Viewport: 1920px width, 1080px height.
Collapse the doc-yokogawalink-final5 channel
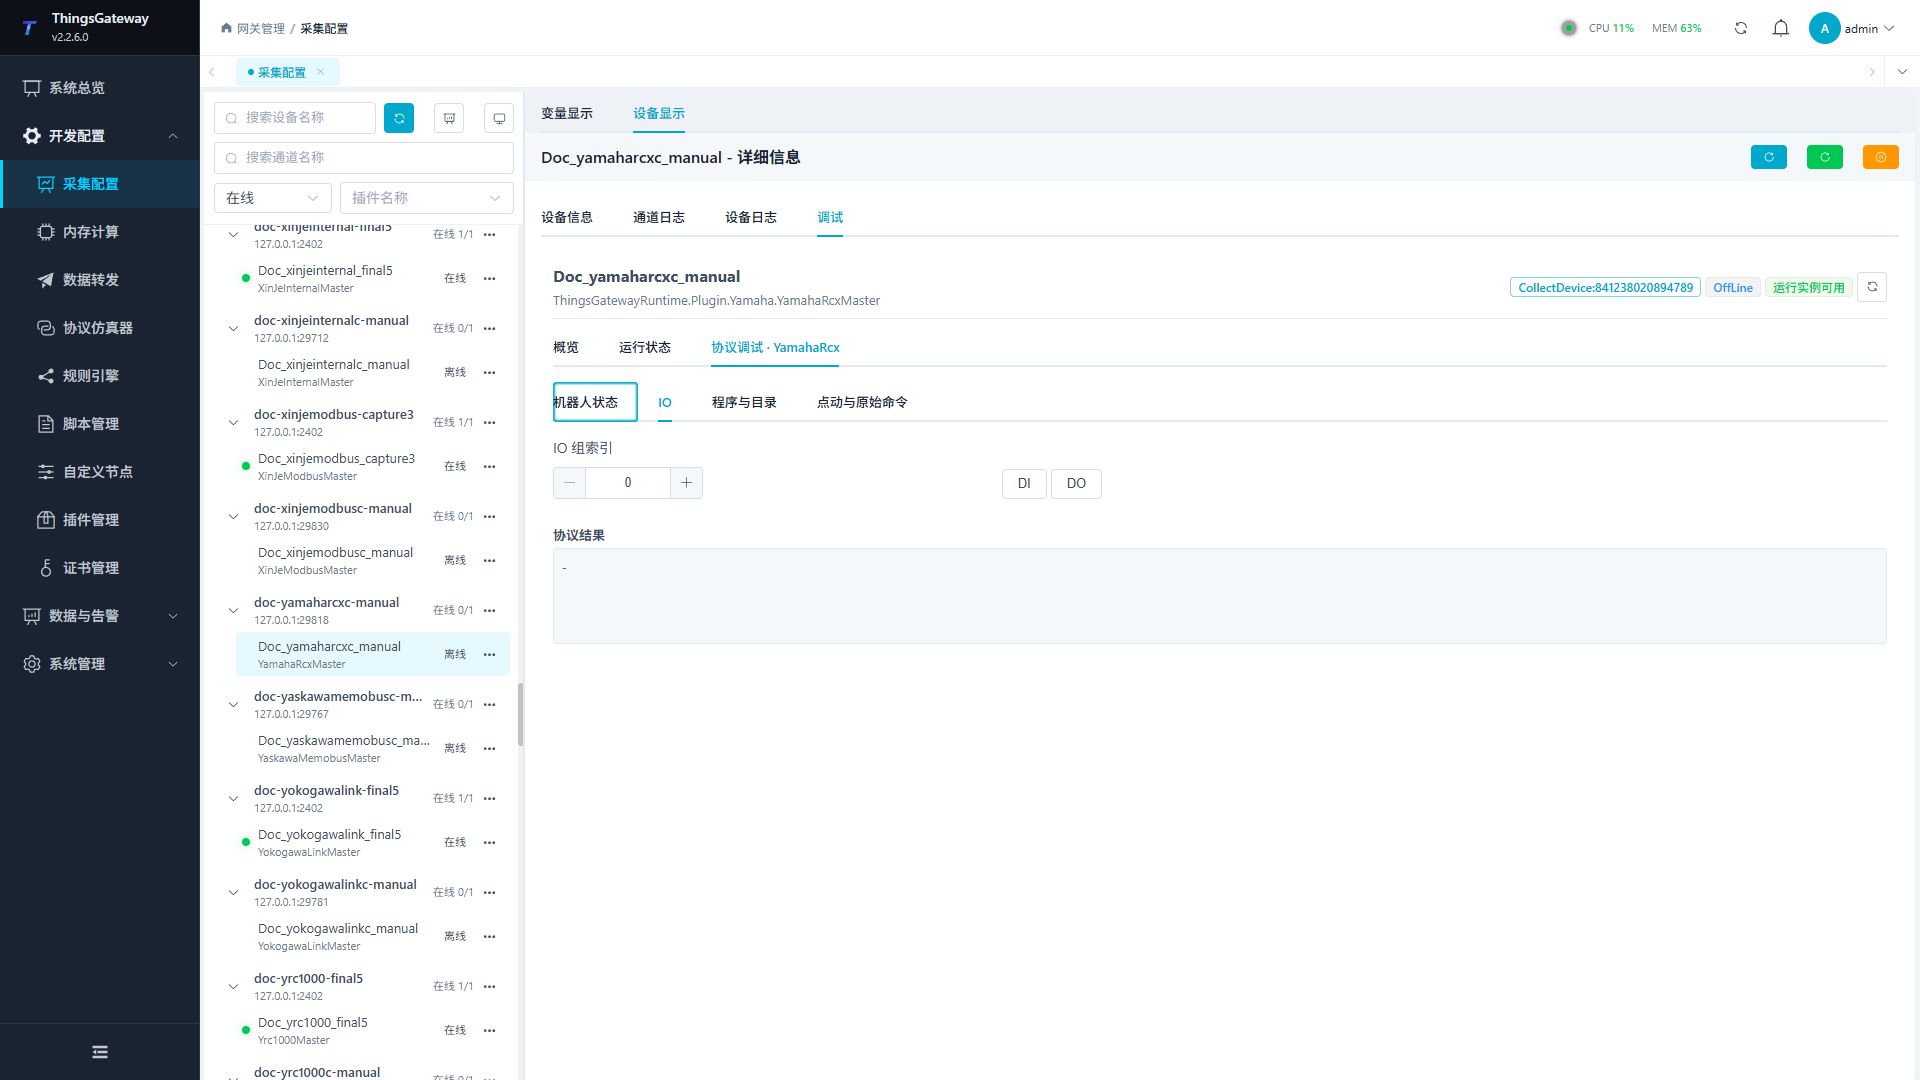point(233,799)
